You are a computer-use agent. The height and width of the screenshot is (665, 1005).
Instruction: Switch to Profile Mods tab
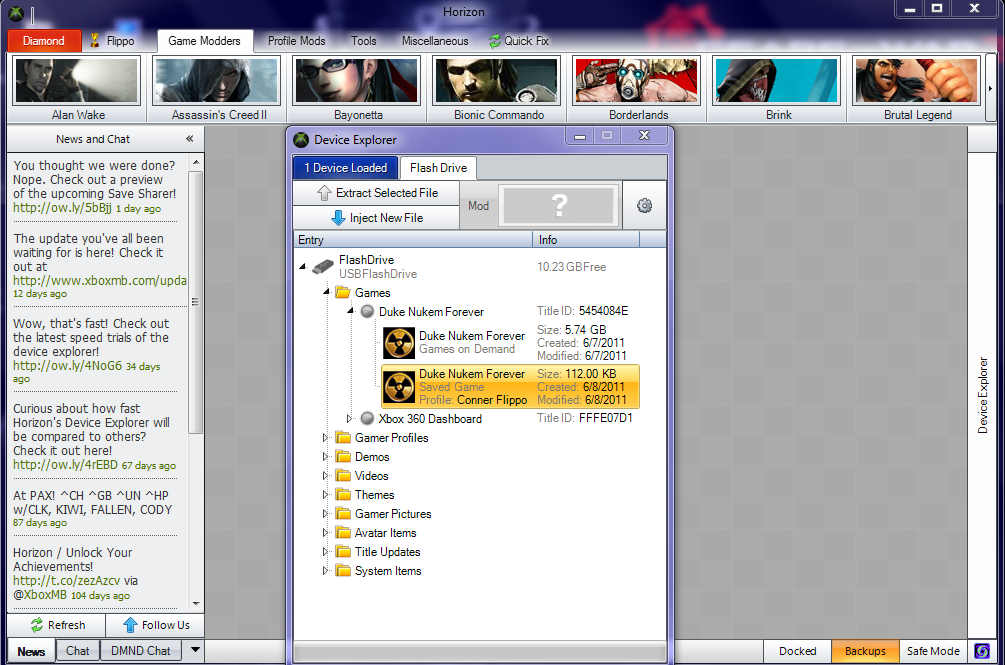[297, 41]
